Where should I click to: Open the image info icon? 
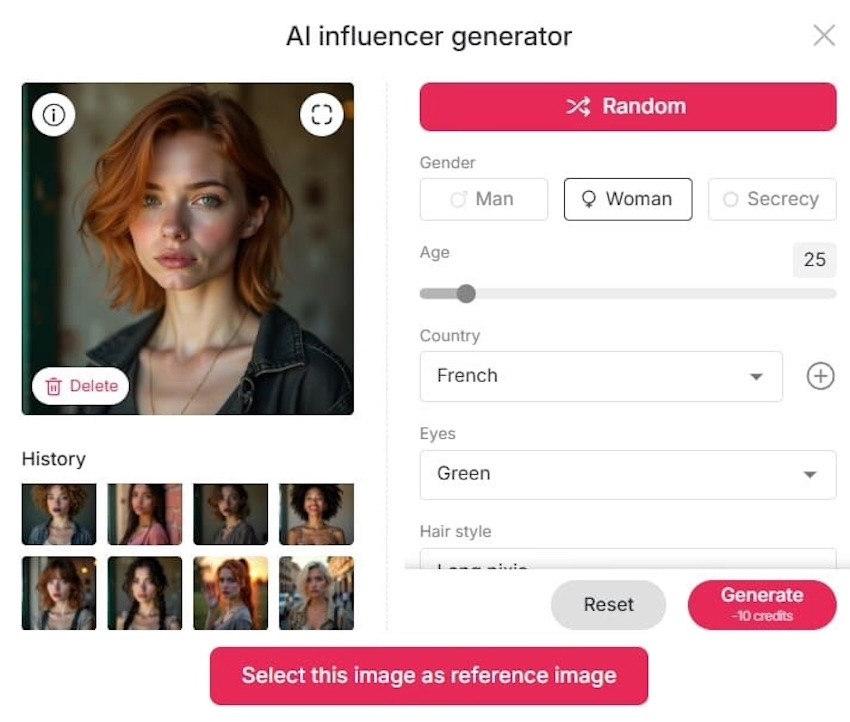tap(53, 114)
